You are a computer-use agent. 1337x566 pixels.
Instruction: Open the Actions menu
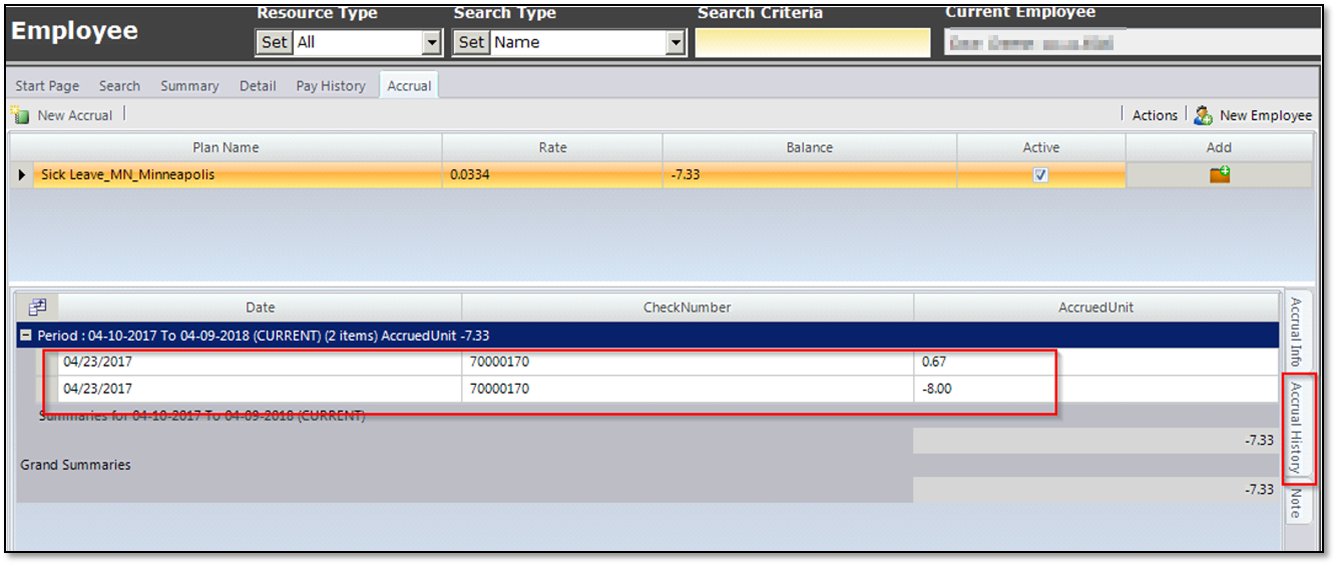click(1154, 115)
